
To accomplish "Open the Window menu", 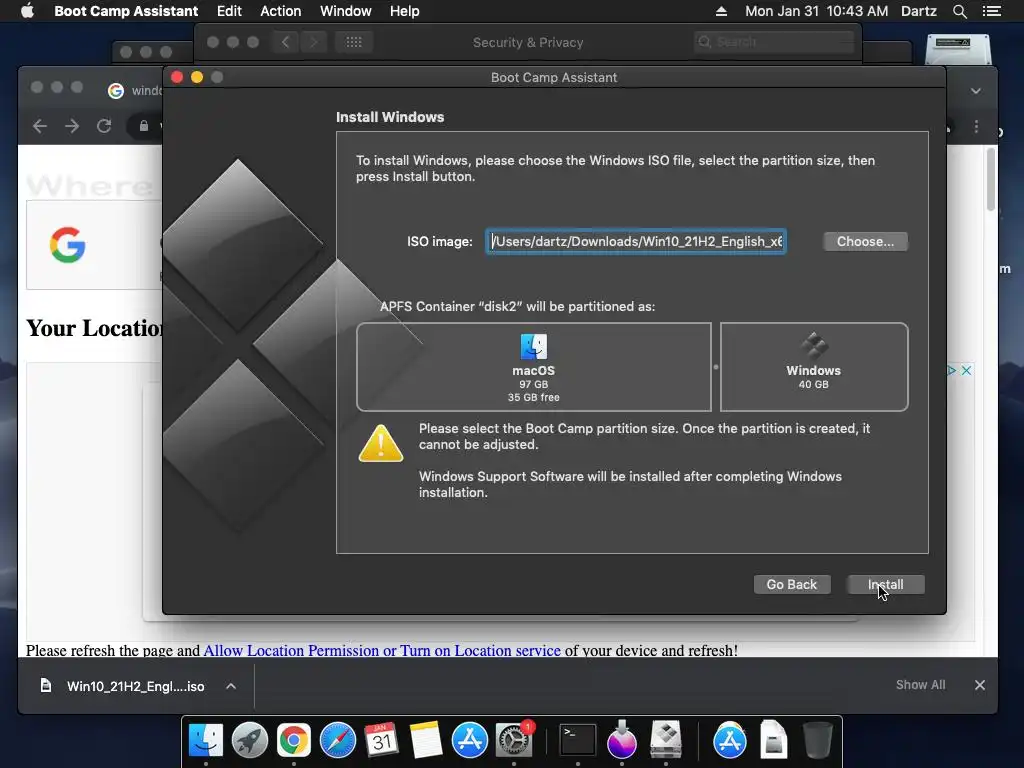I will point(345,11).
